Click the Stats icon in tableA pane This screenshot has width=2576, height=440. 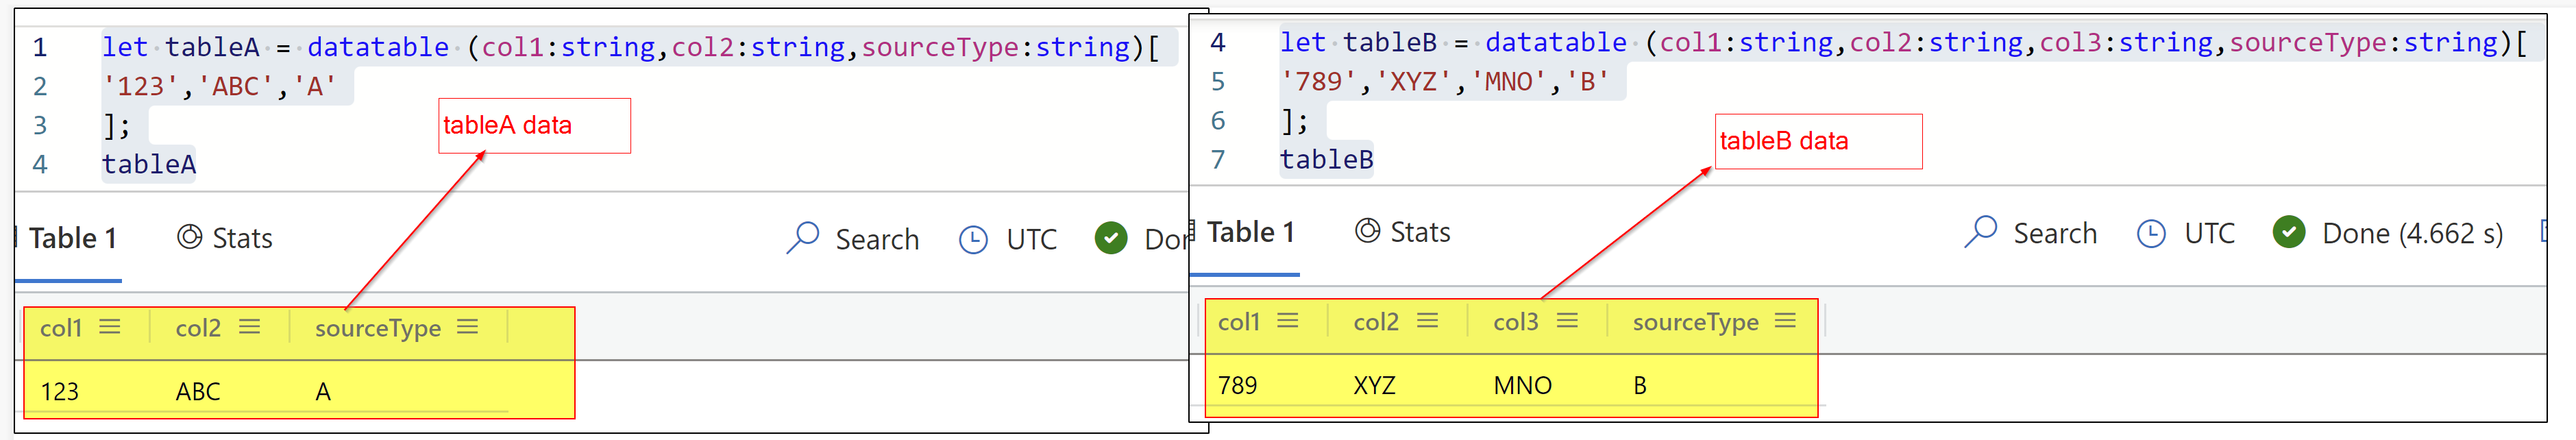tap(189, 237)
